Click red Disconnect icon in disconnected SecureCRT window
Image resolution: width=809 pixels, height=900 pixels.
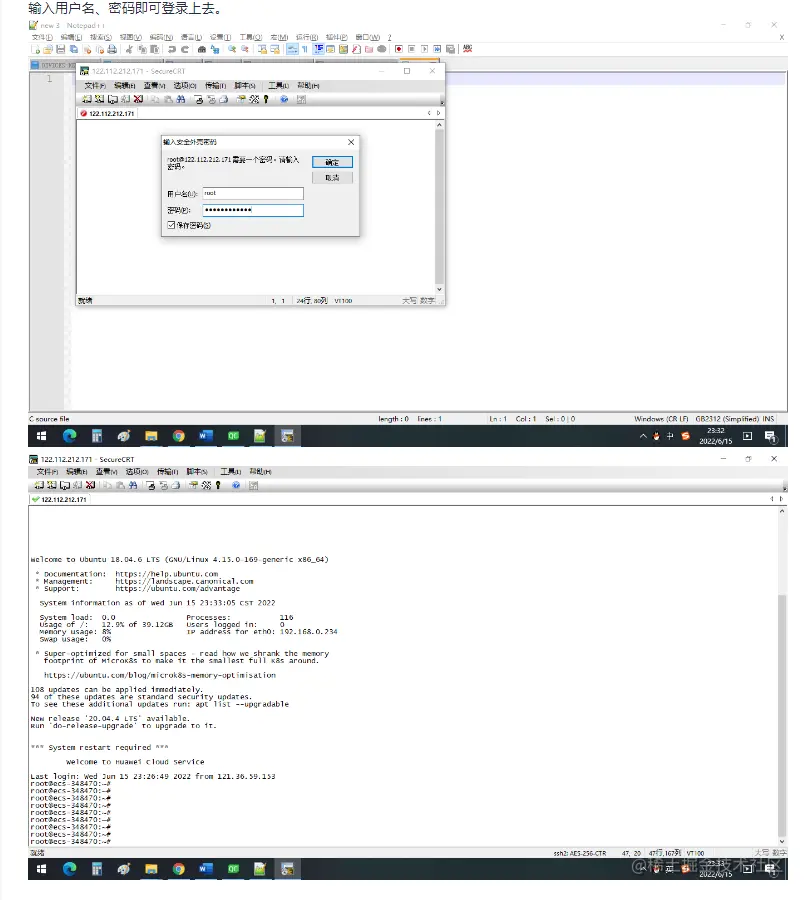tap(138, 99)
